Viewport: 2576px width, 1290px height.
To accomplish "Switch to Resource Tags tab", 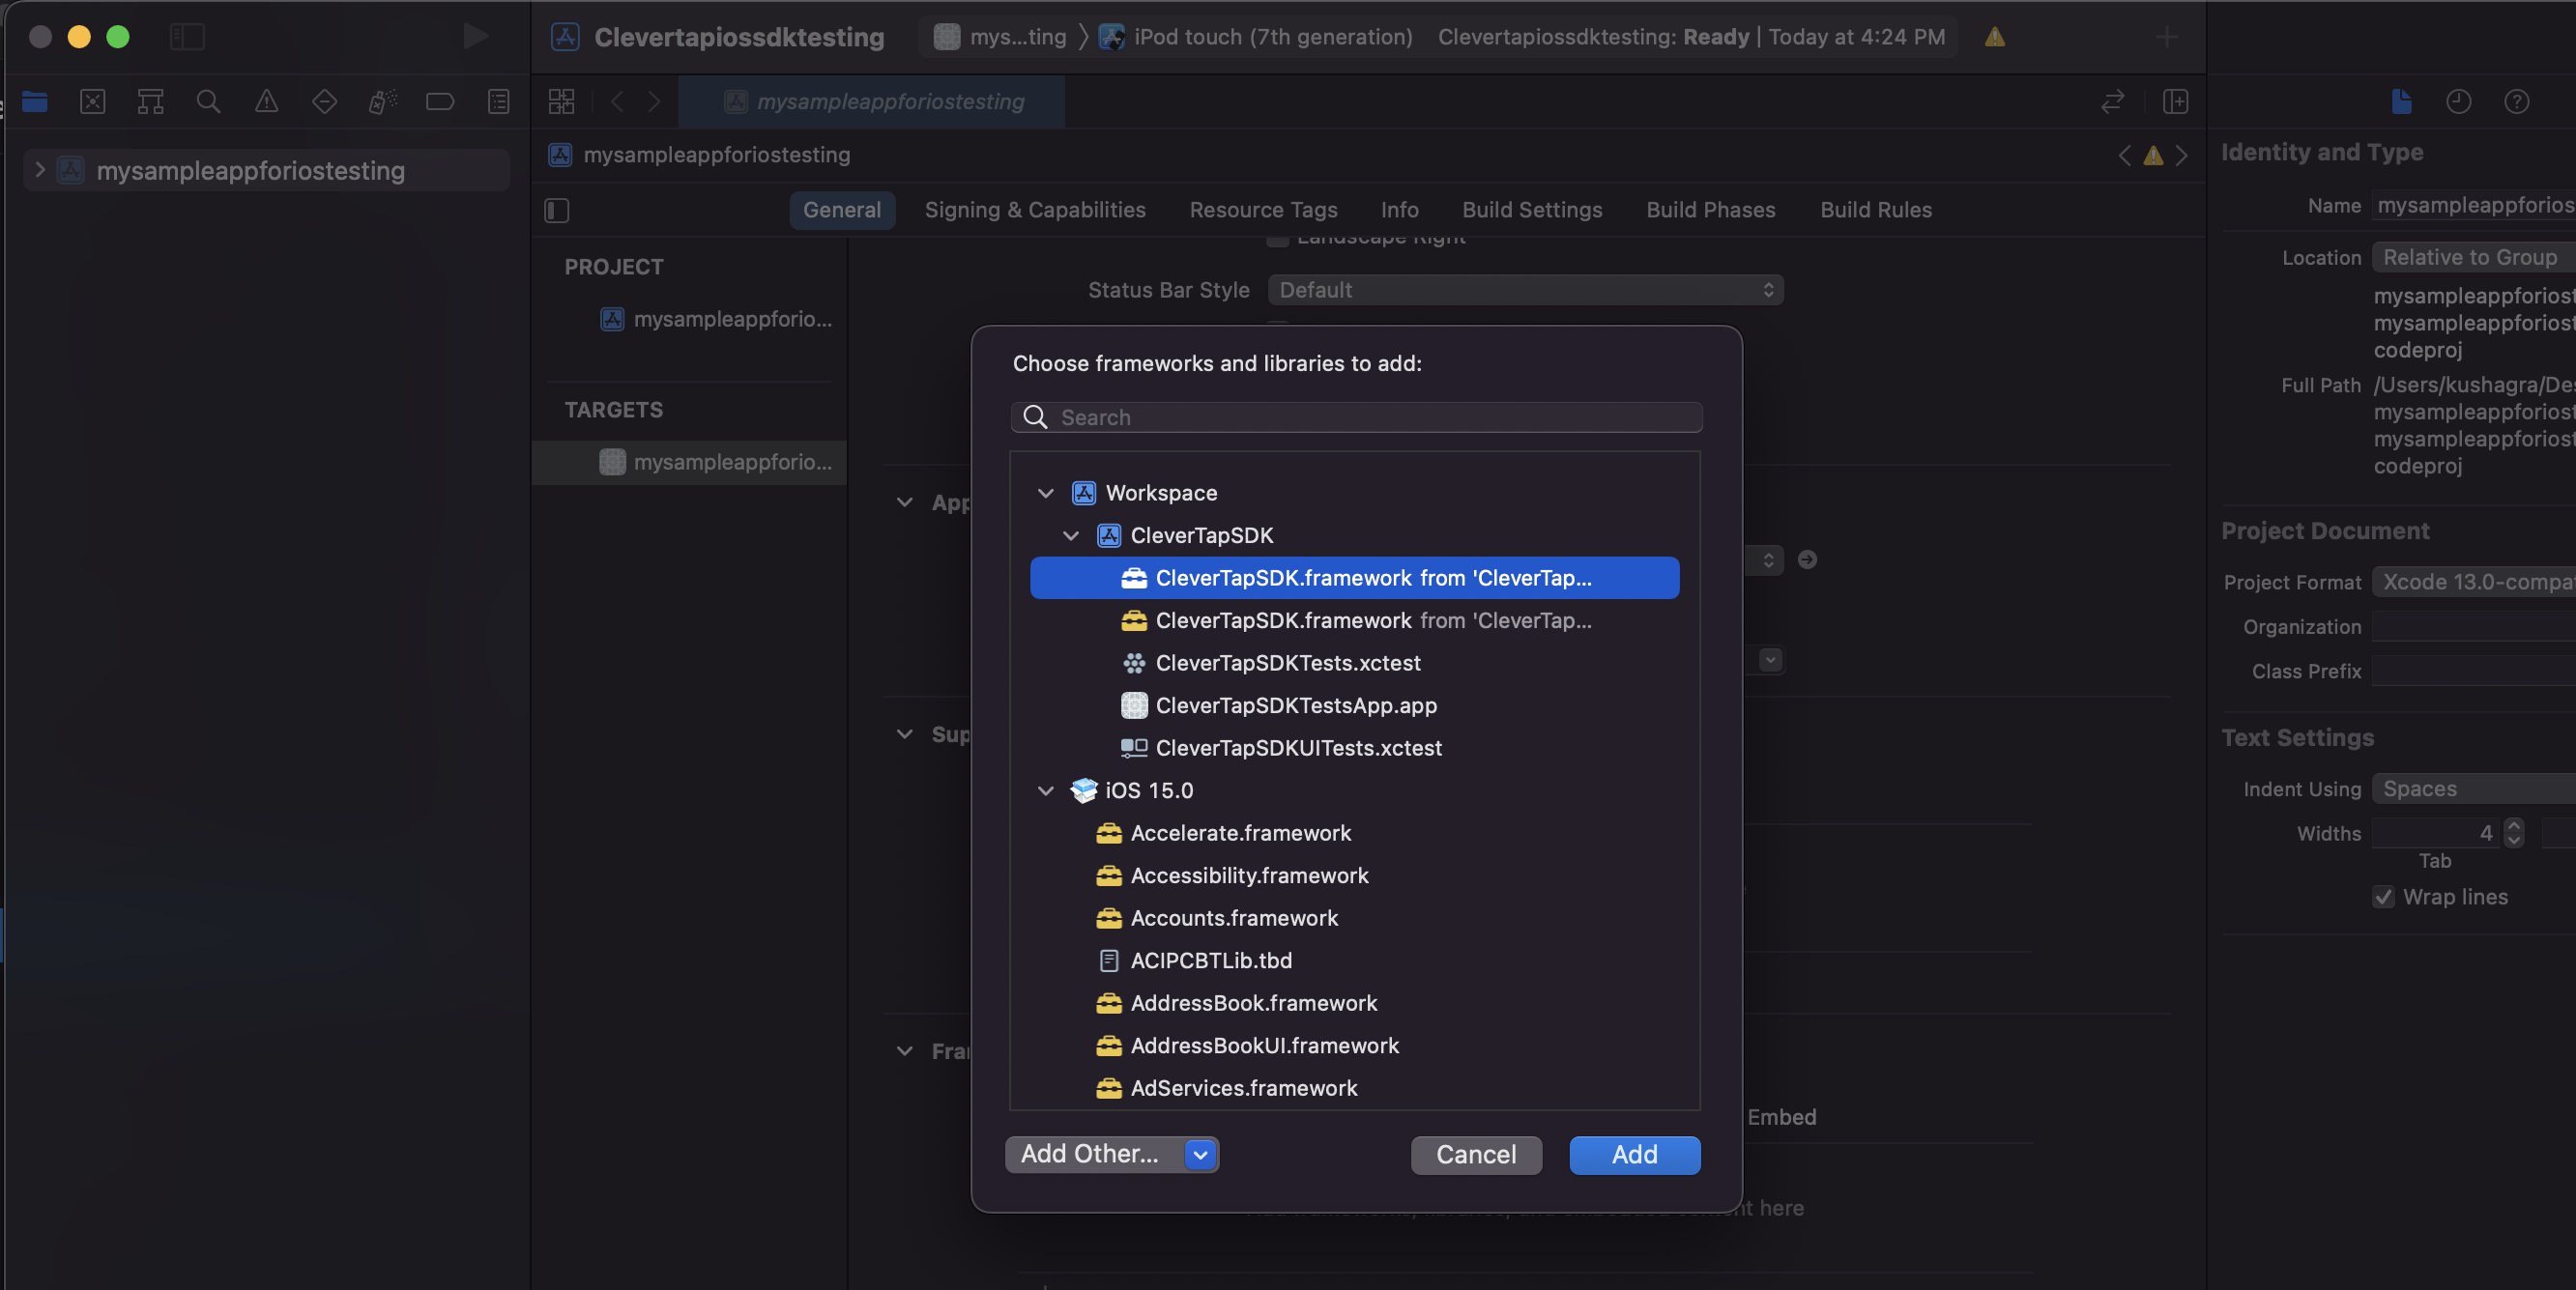I will (x=1263, y=210).
